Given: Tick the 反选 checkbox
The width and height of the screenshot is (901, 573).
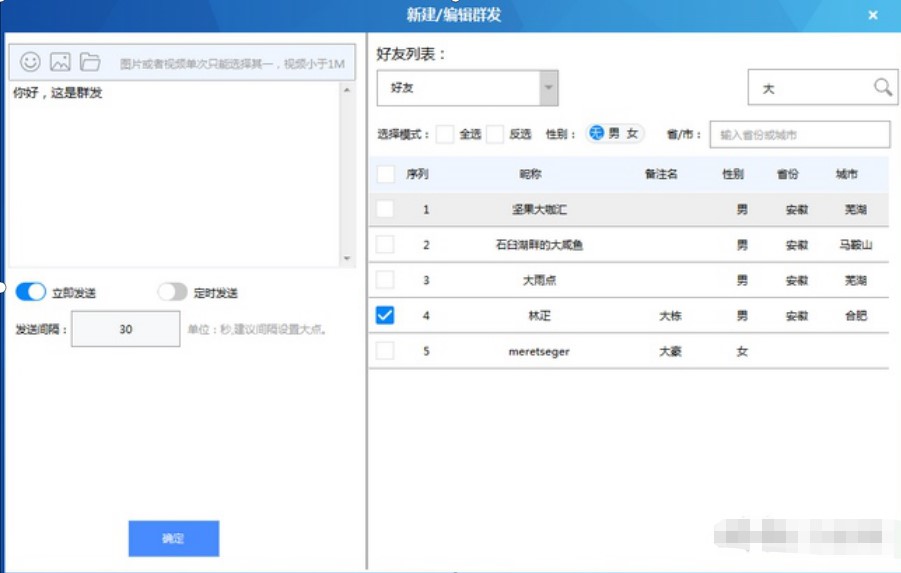Looking at the screenshot, I should pyautogui.click(x=495, y=134).
